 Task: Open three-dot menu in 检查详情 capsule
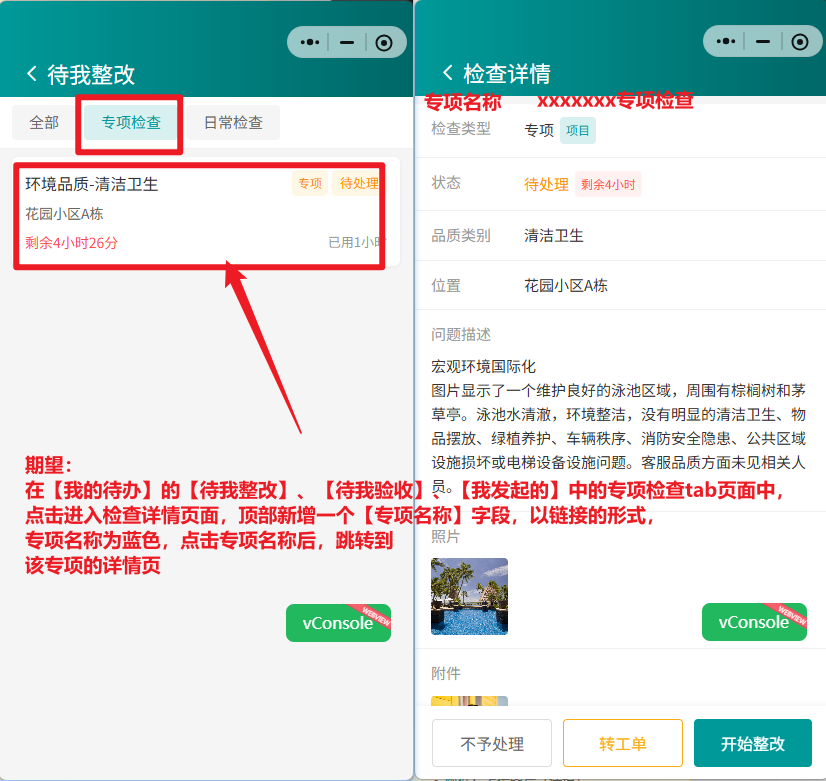coord(726,41)
